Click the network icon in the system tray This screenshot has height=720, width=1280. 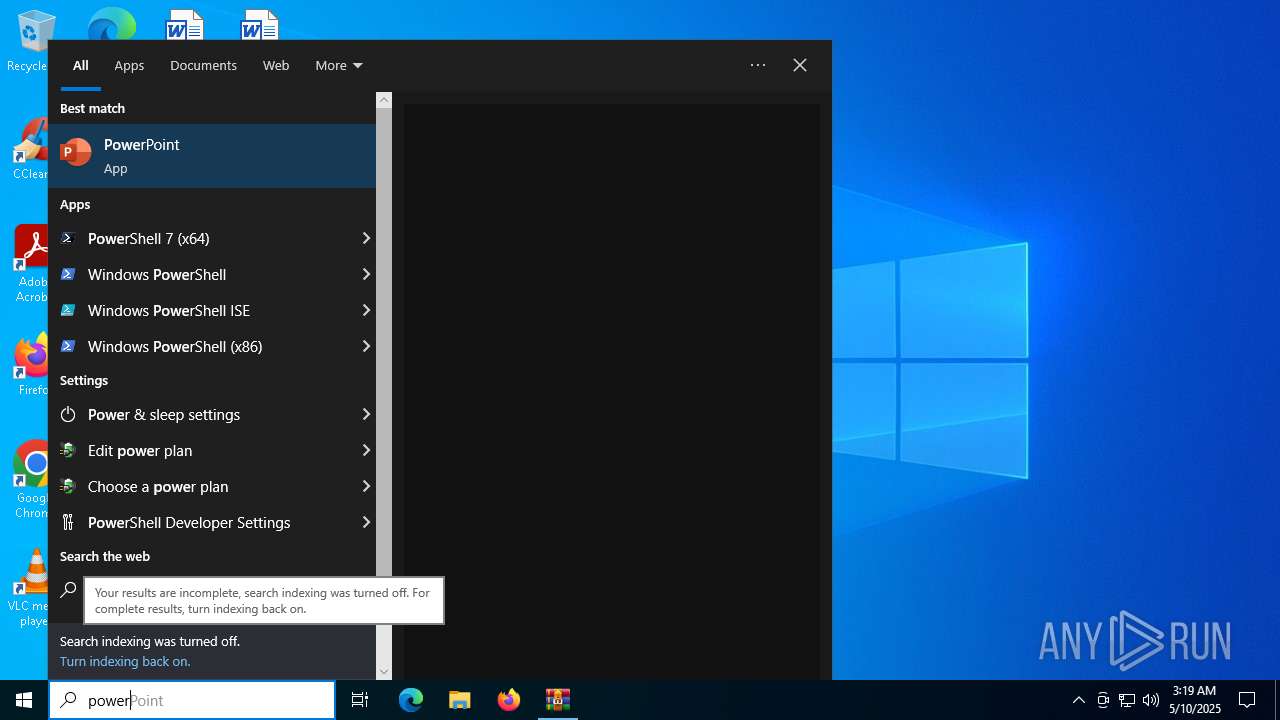click(x=1127, y=700)
